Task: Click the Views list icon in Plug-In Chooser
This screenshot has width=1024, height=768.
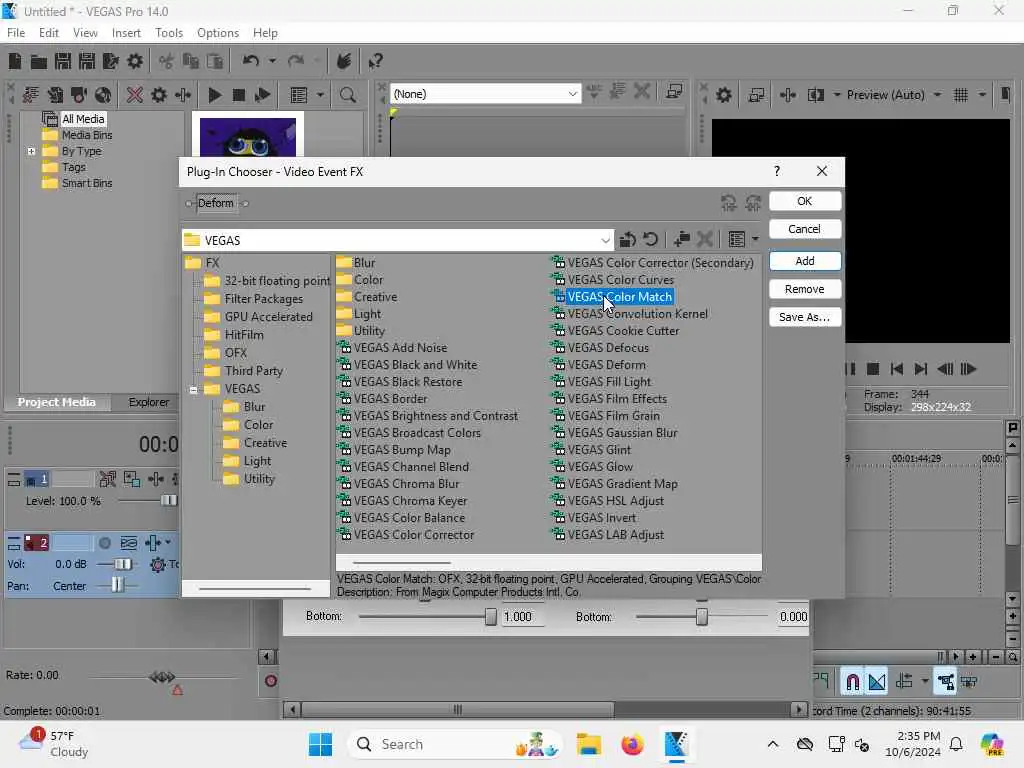Action: (736, 240)
